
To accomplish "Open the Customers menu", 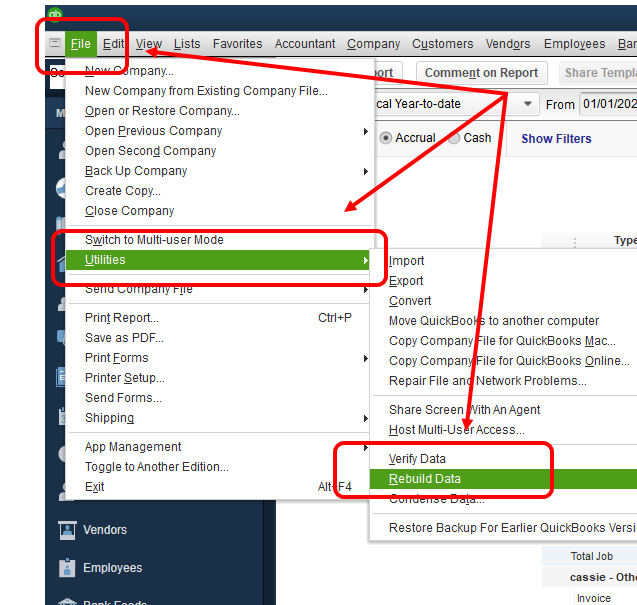I will point(442,44).
